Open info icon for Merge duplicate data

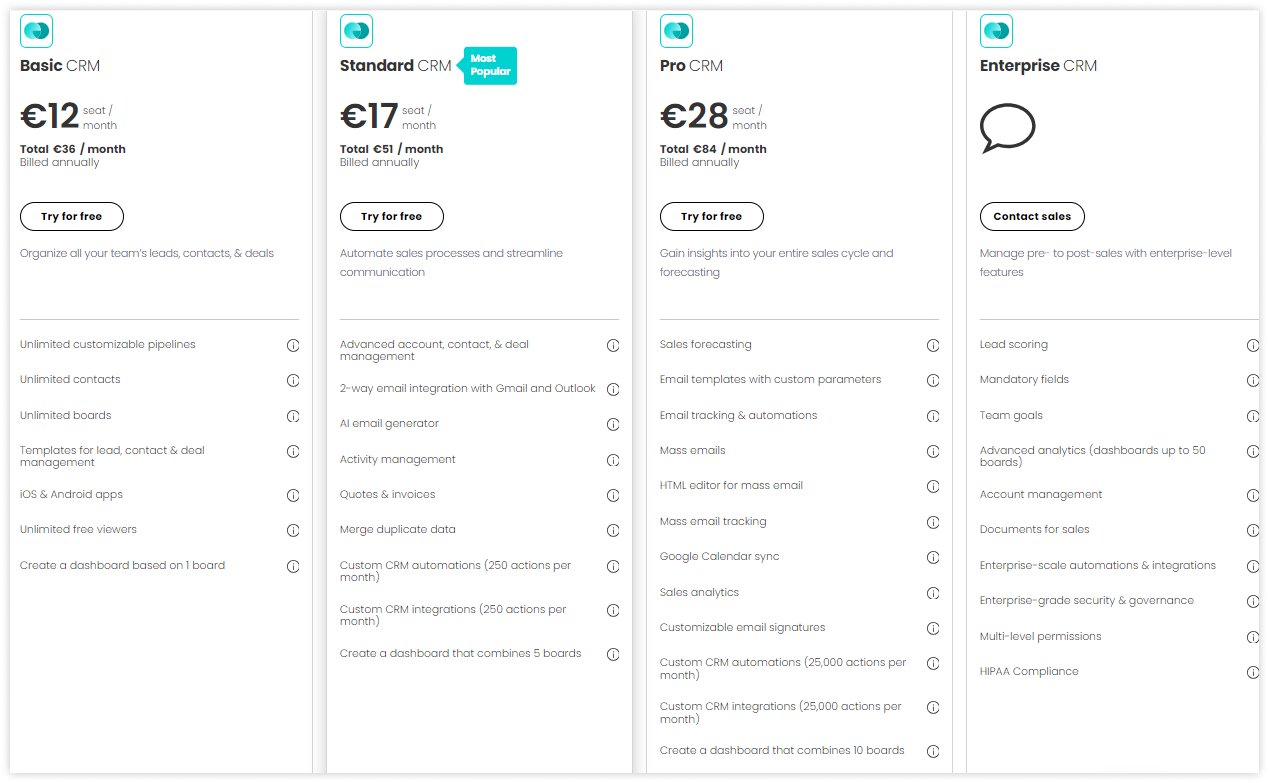click(x=613, y=530)
